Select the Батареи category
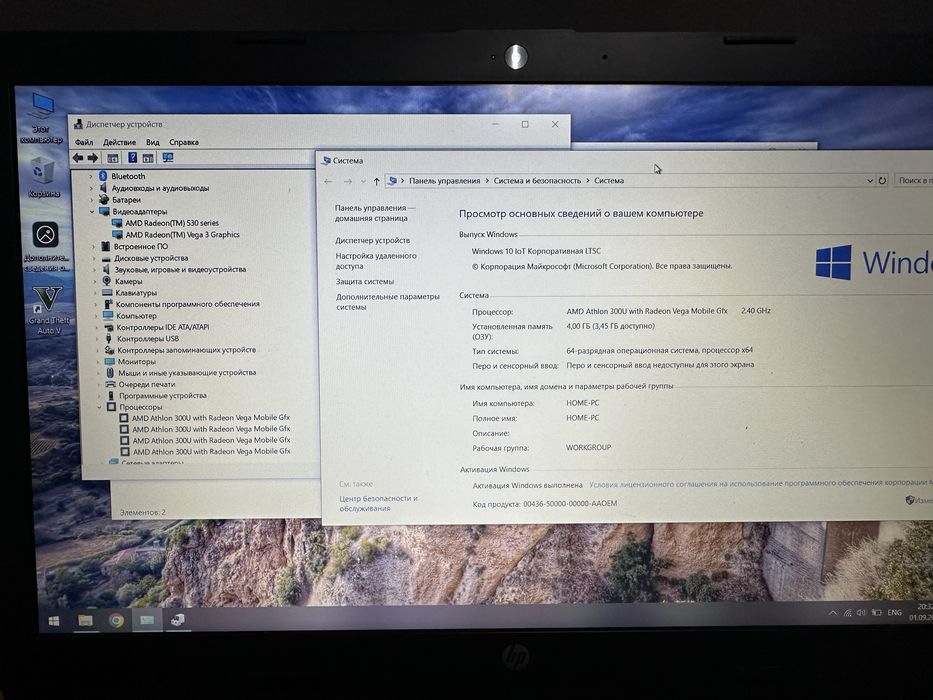Screen dimensions: 933x700 click(126, 200)
